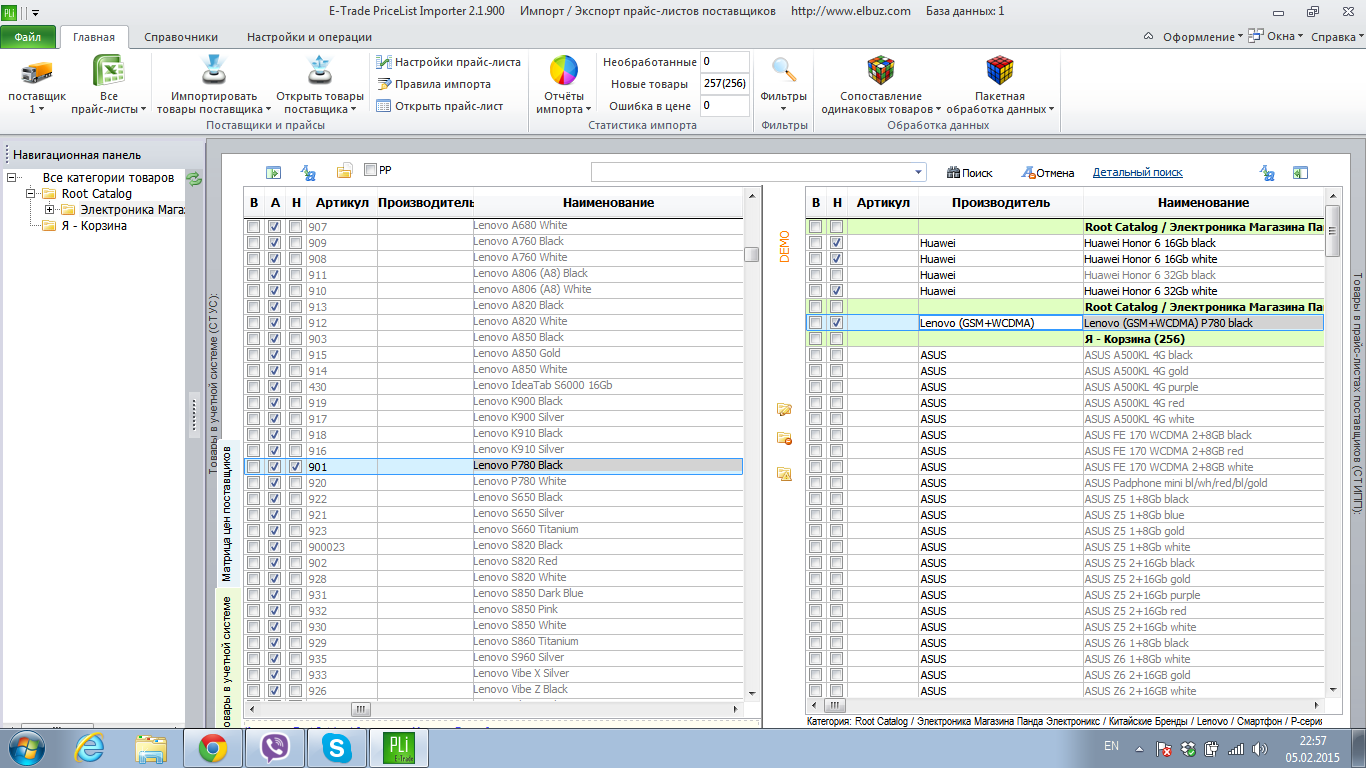Click Наименование column header in left table
The image size is (1366, 768).
[608, 203]
